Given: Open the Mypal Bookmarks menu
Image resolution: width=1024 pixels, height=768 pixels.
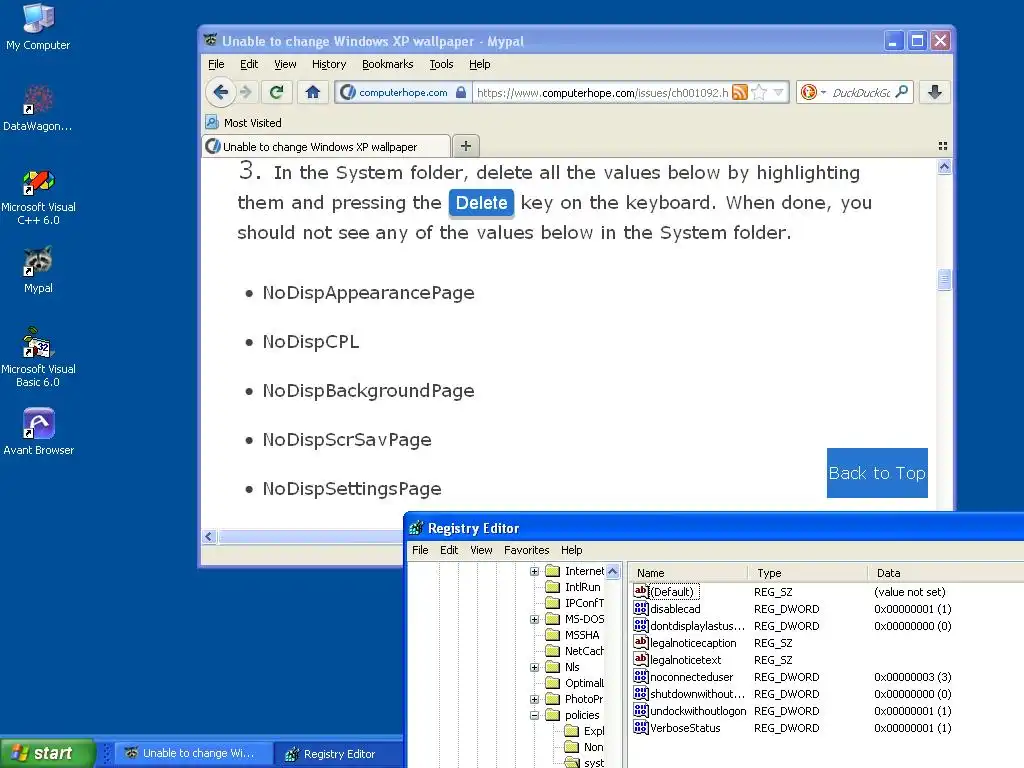Looking at the screenshot, I should [388, 64].
